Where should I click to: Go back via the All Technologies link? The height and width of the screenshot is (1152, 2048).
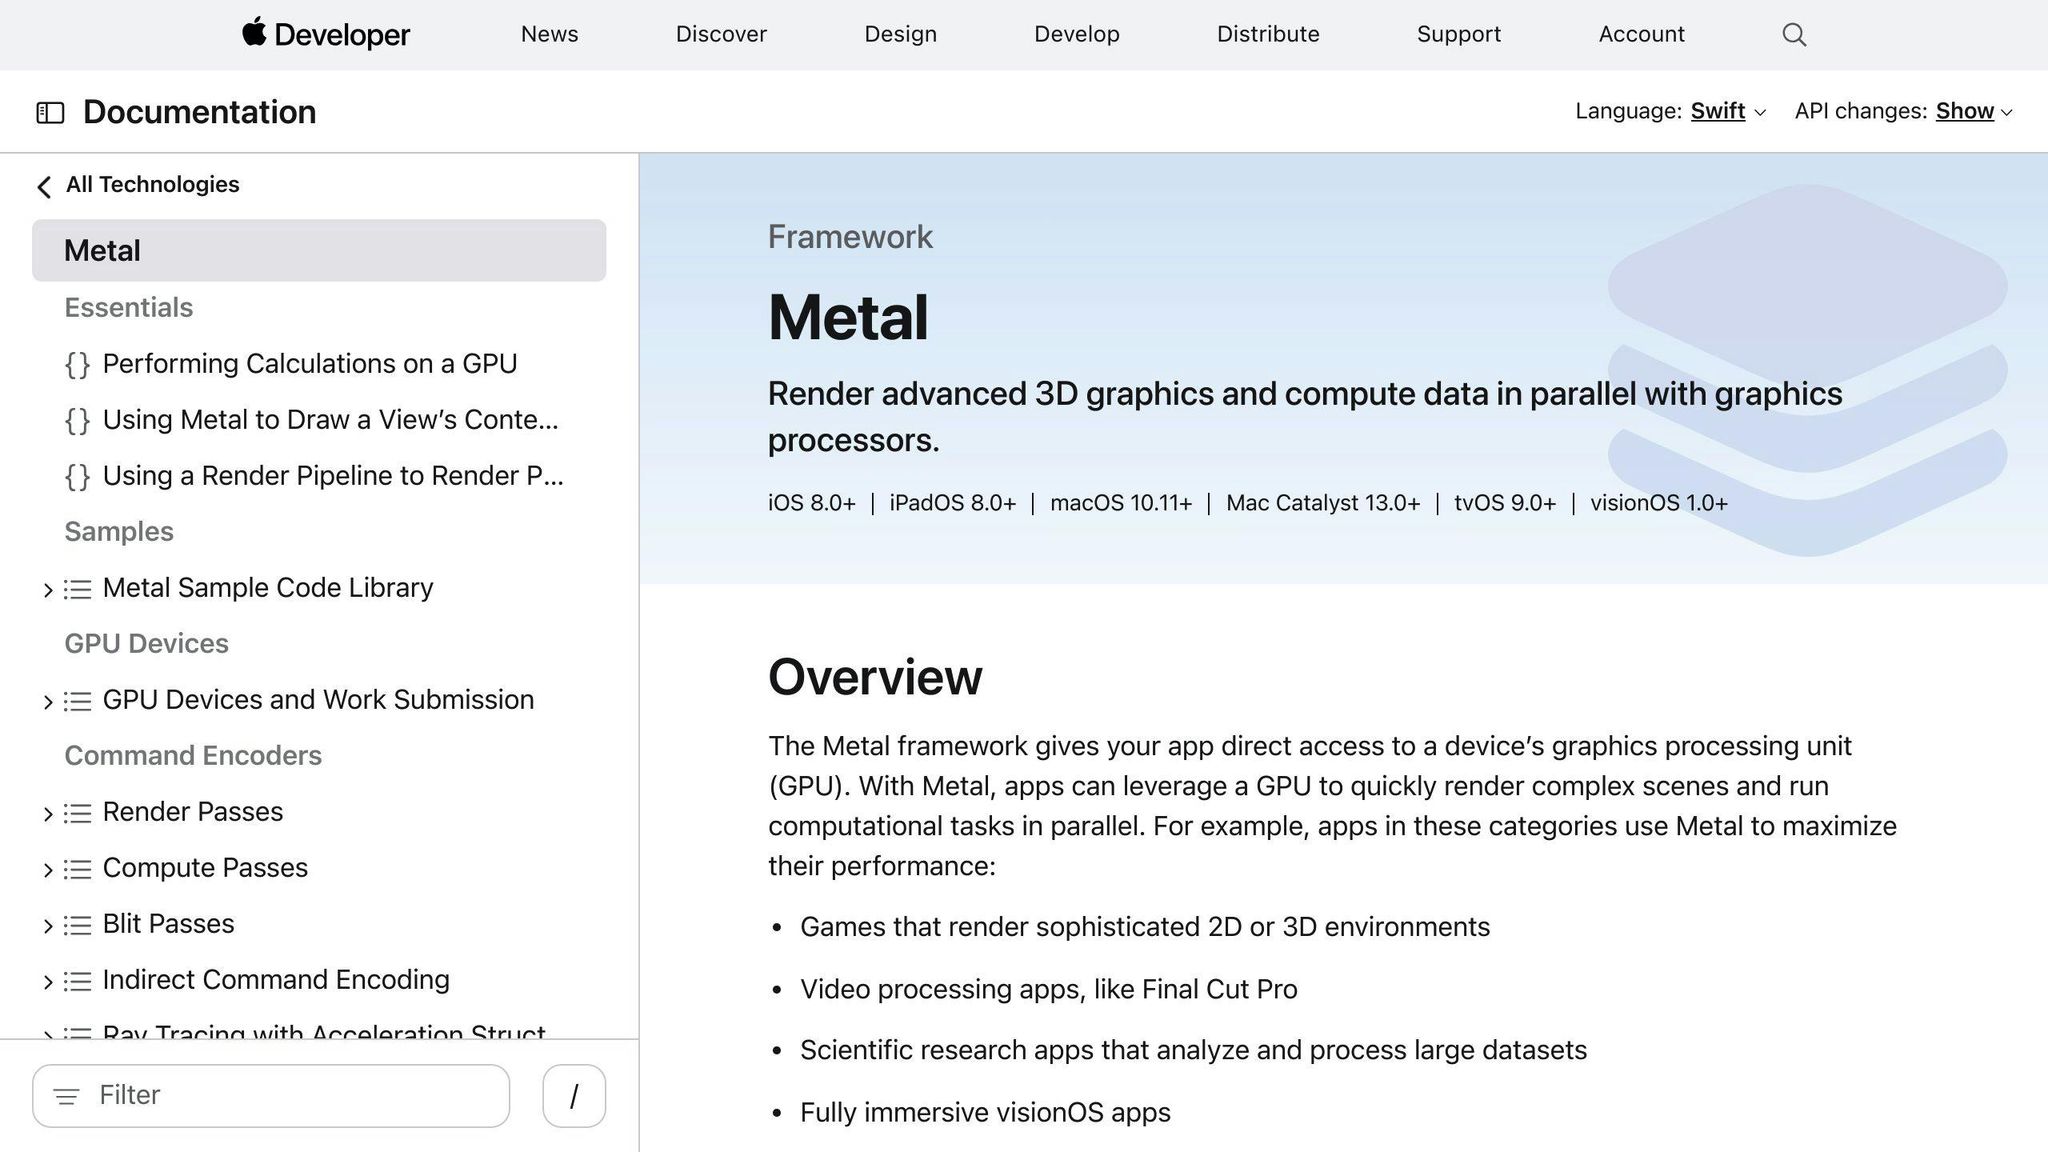(152, 184)
